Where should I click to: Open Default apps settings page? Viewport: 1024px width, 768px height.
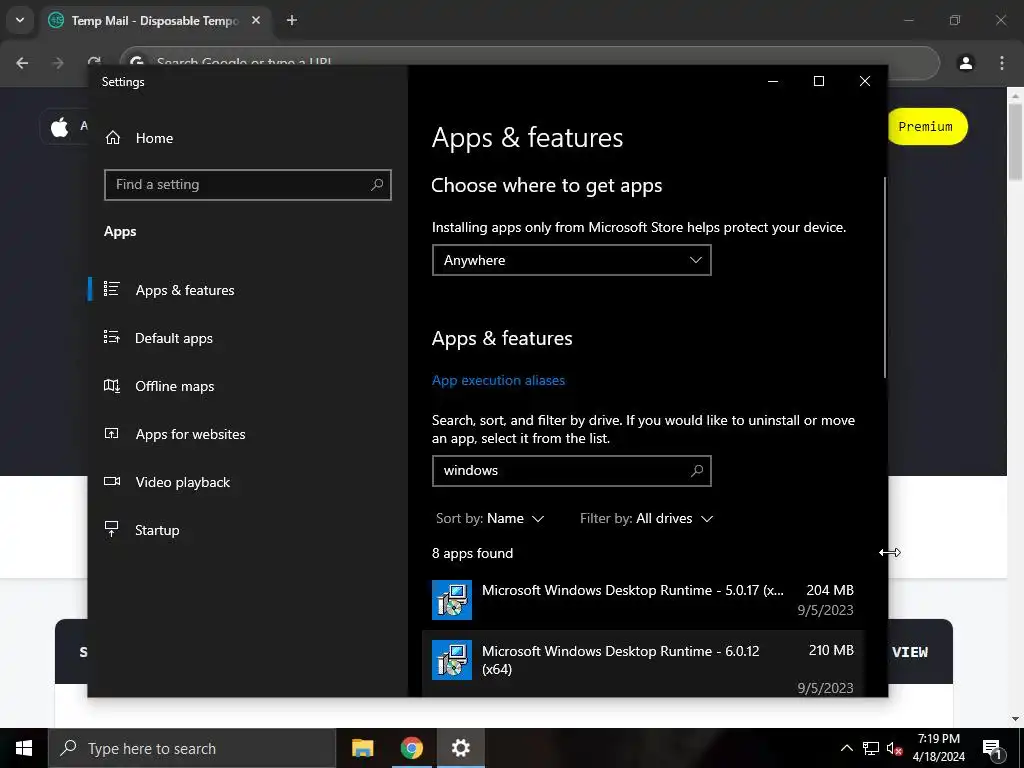tap(248, 338)
